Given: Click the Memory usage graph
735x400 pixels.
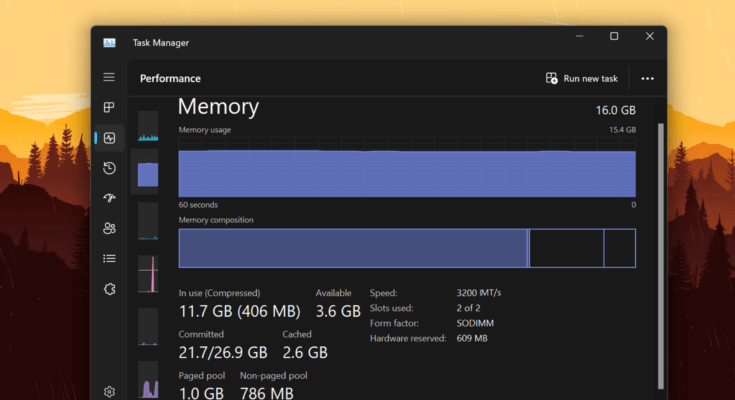Looking at the screenshot, I should pyautogui.click(x=407, y=167).
